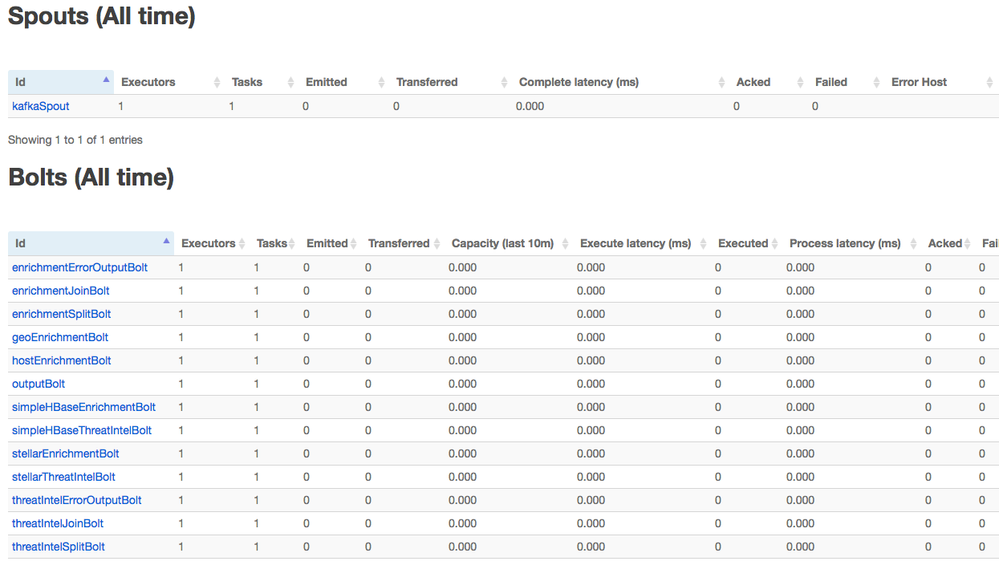Sort bolts by Capacity (last 10m) header

(502, 244)
